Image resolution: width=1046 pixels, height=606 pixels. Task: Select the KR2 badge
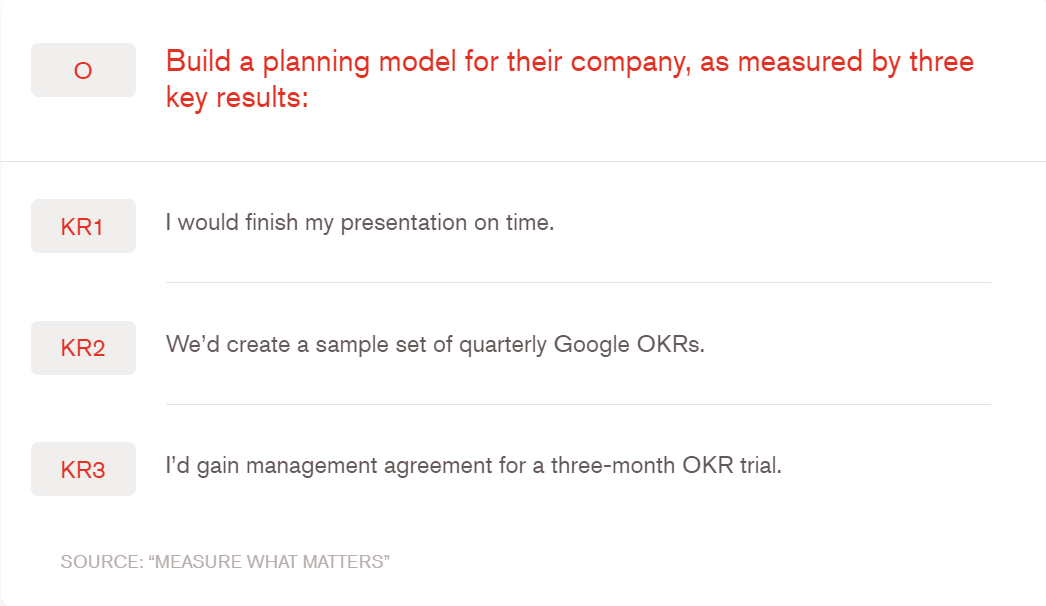83,348
